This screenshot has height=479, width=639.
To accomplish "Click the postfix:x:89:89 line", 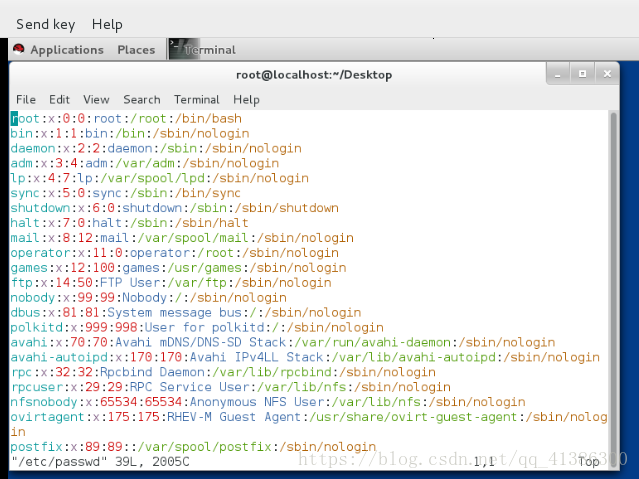I will pos(194,447).
